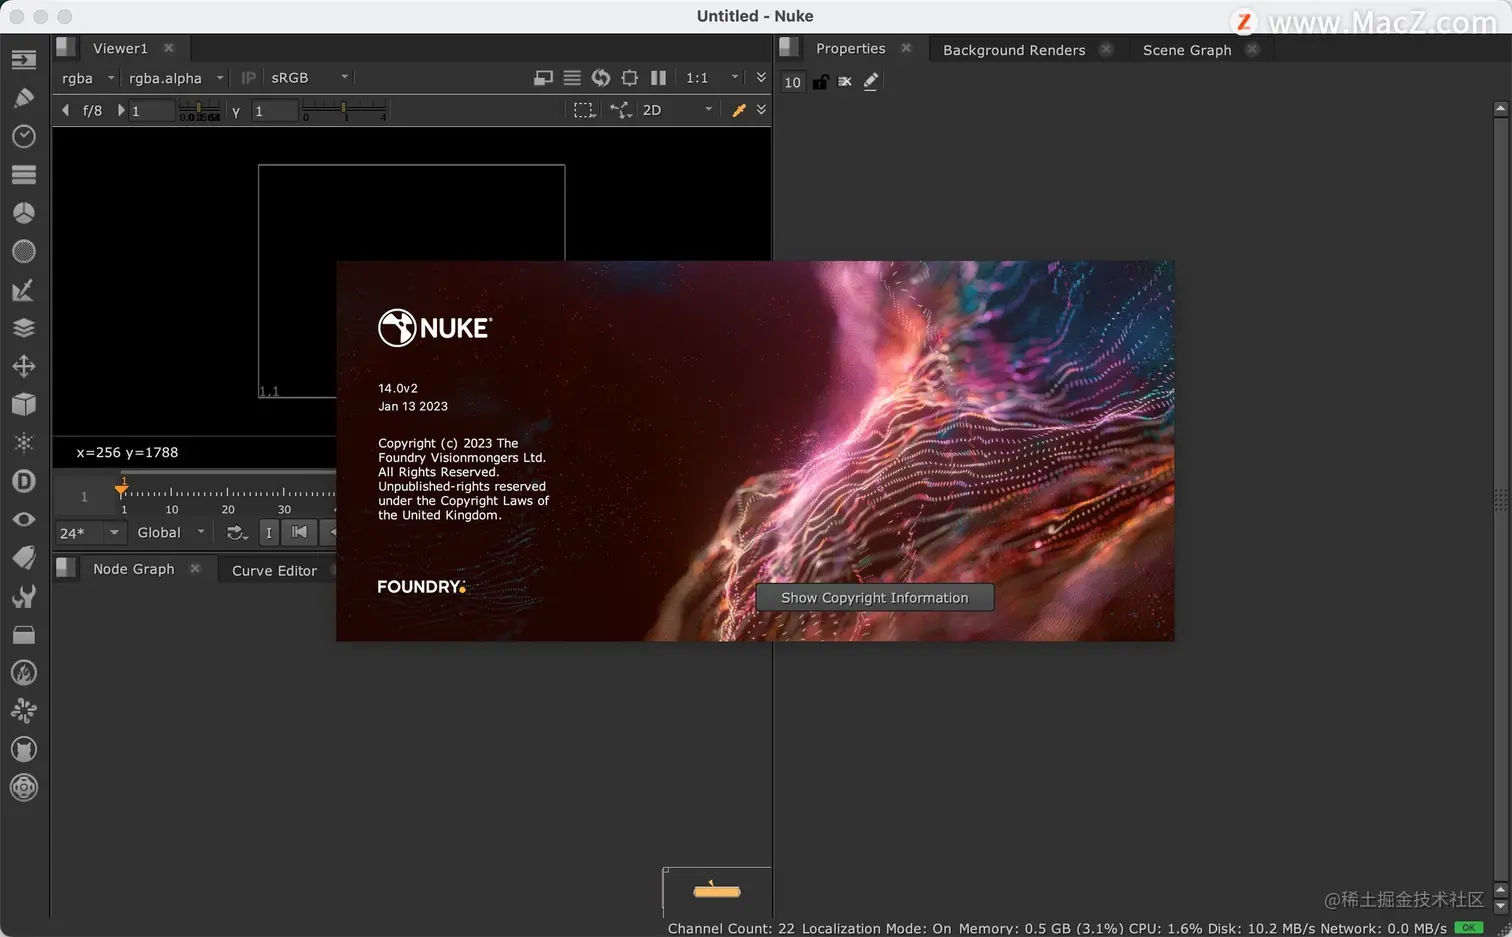Open the 2D view mode dropdown
The image size is (1512, 937).
[x=677, y=110]
